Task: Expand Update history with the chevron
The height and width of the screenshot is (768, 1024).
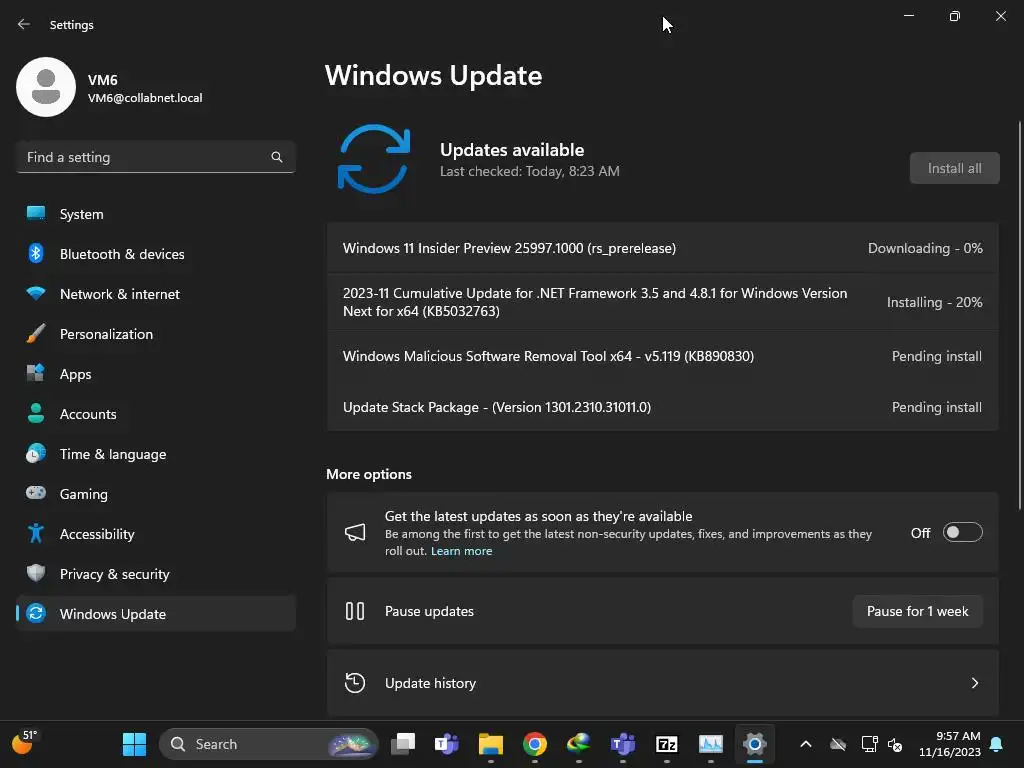Action: point(974,683)
